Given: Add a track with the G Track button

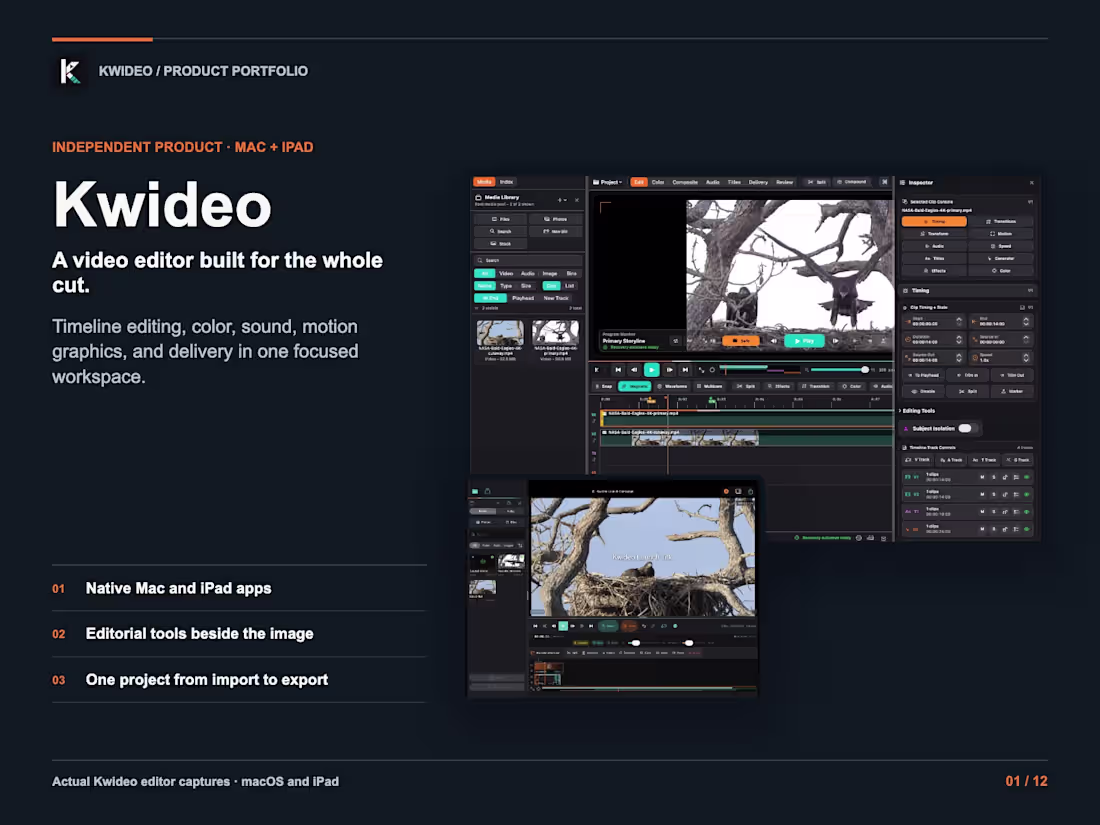Looking at the screenshot, I should click(x=1018, y=460).
